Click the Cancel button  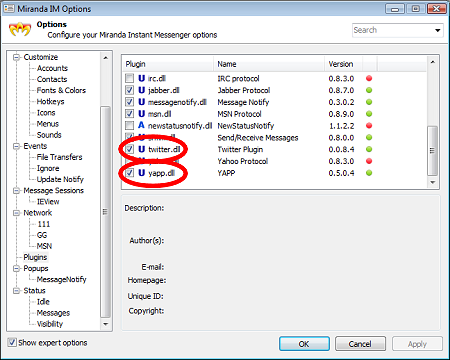360,344
